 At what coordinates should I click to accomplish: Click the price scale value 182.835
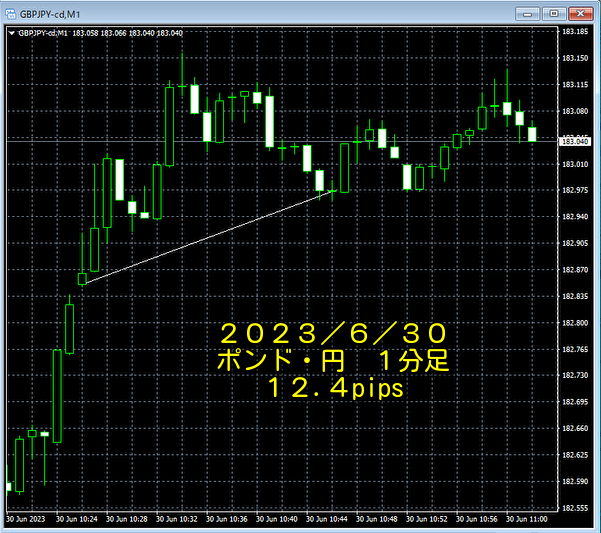pyautogui.click(x=575, y=297)
